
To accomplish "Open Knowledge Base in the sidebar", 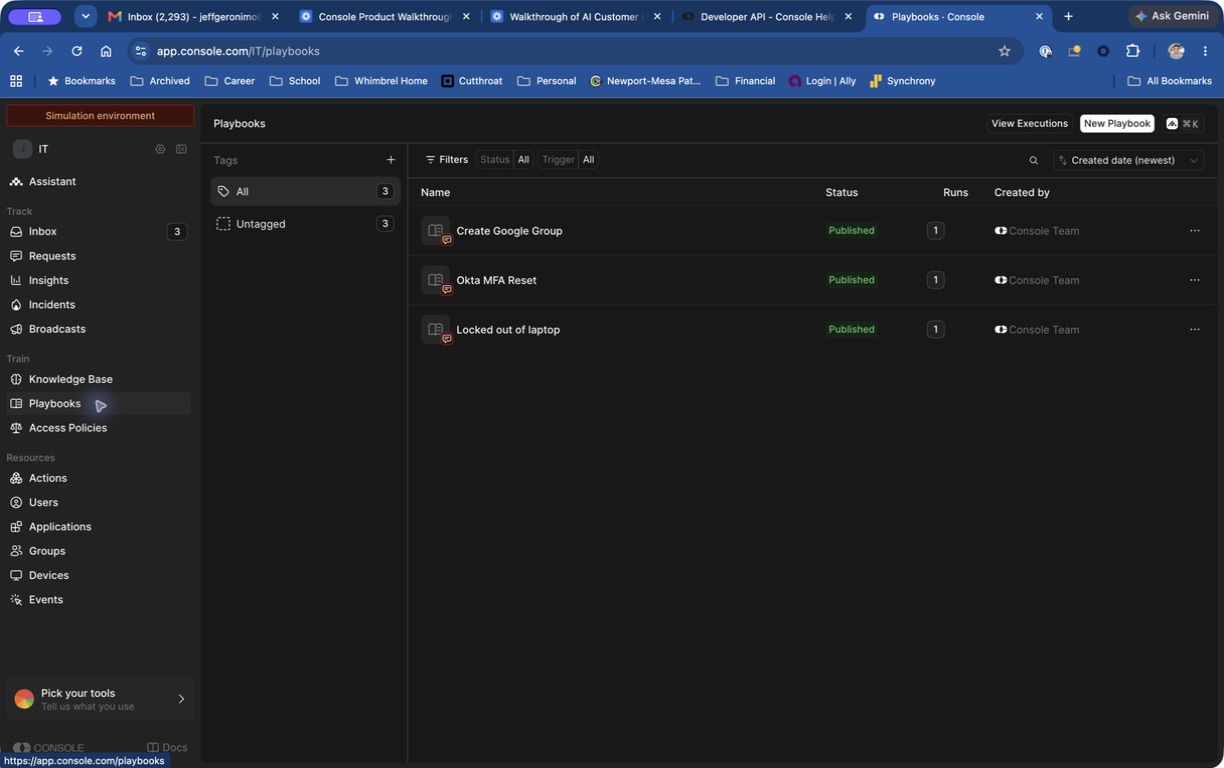I will point(98,379).
